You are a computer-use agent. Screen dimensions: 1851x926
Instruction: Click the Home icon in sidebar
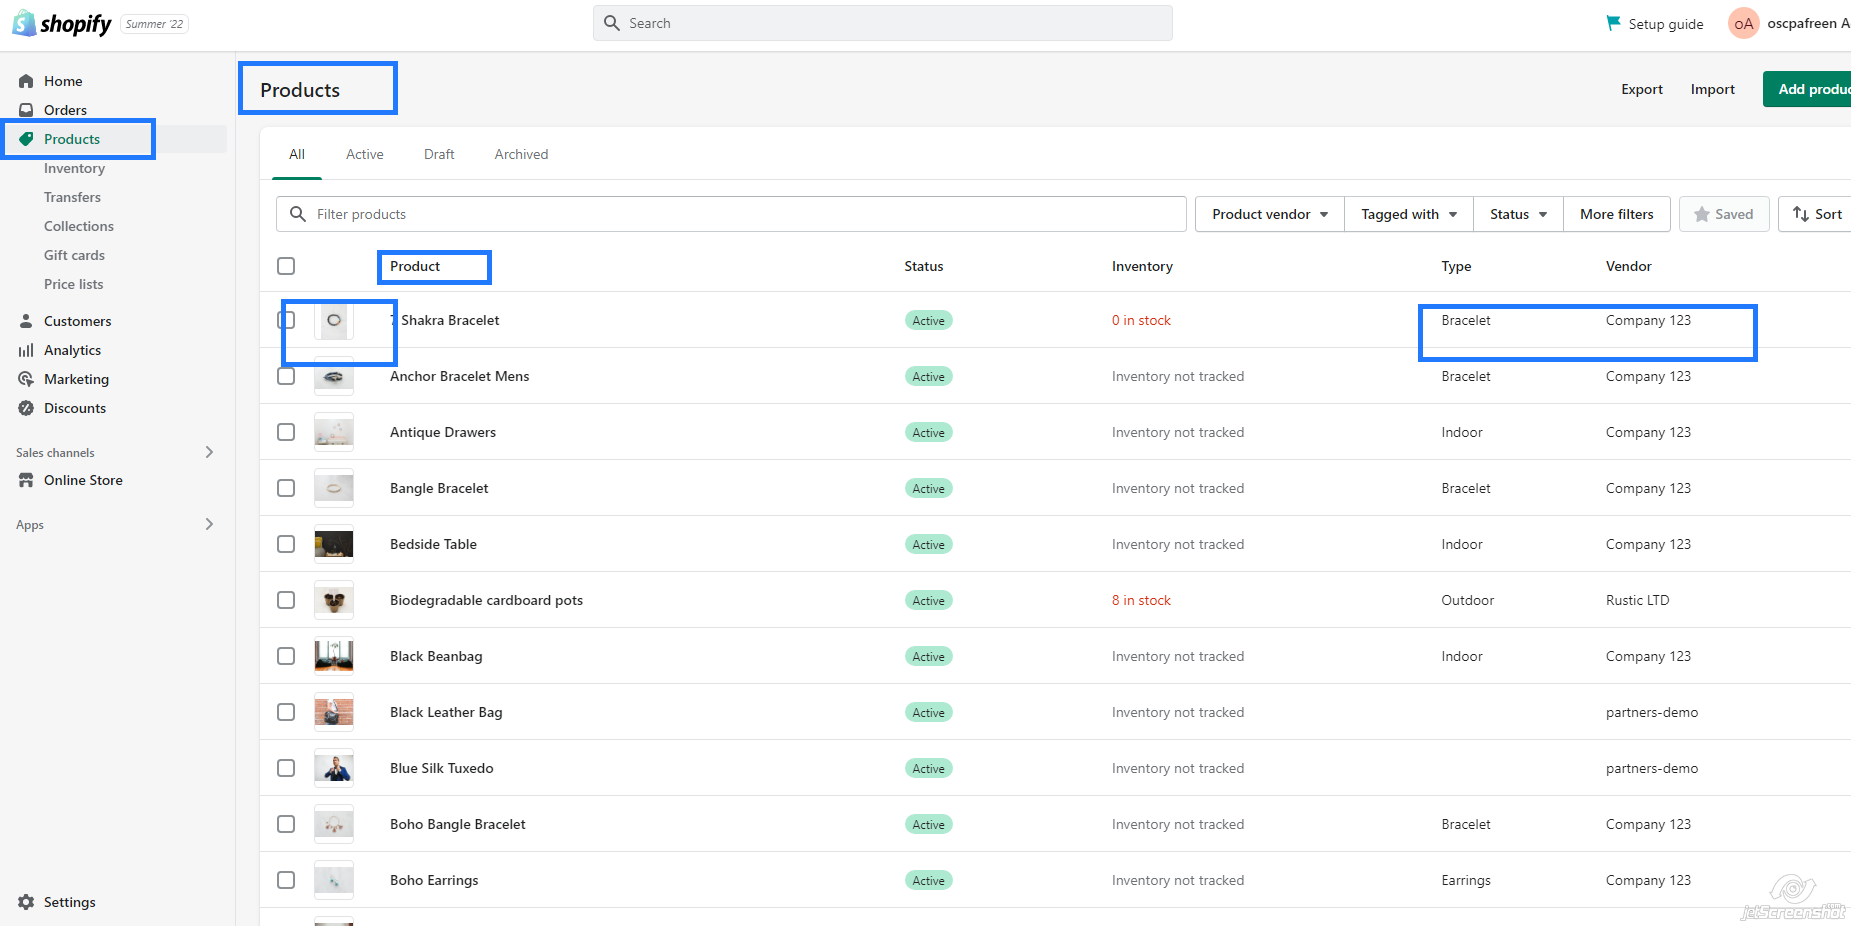click(x=26, y=81)
